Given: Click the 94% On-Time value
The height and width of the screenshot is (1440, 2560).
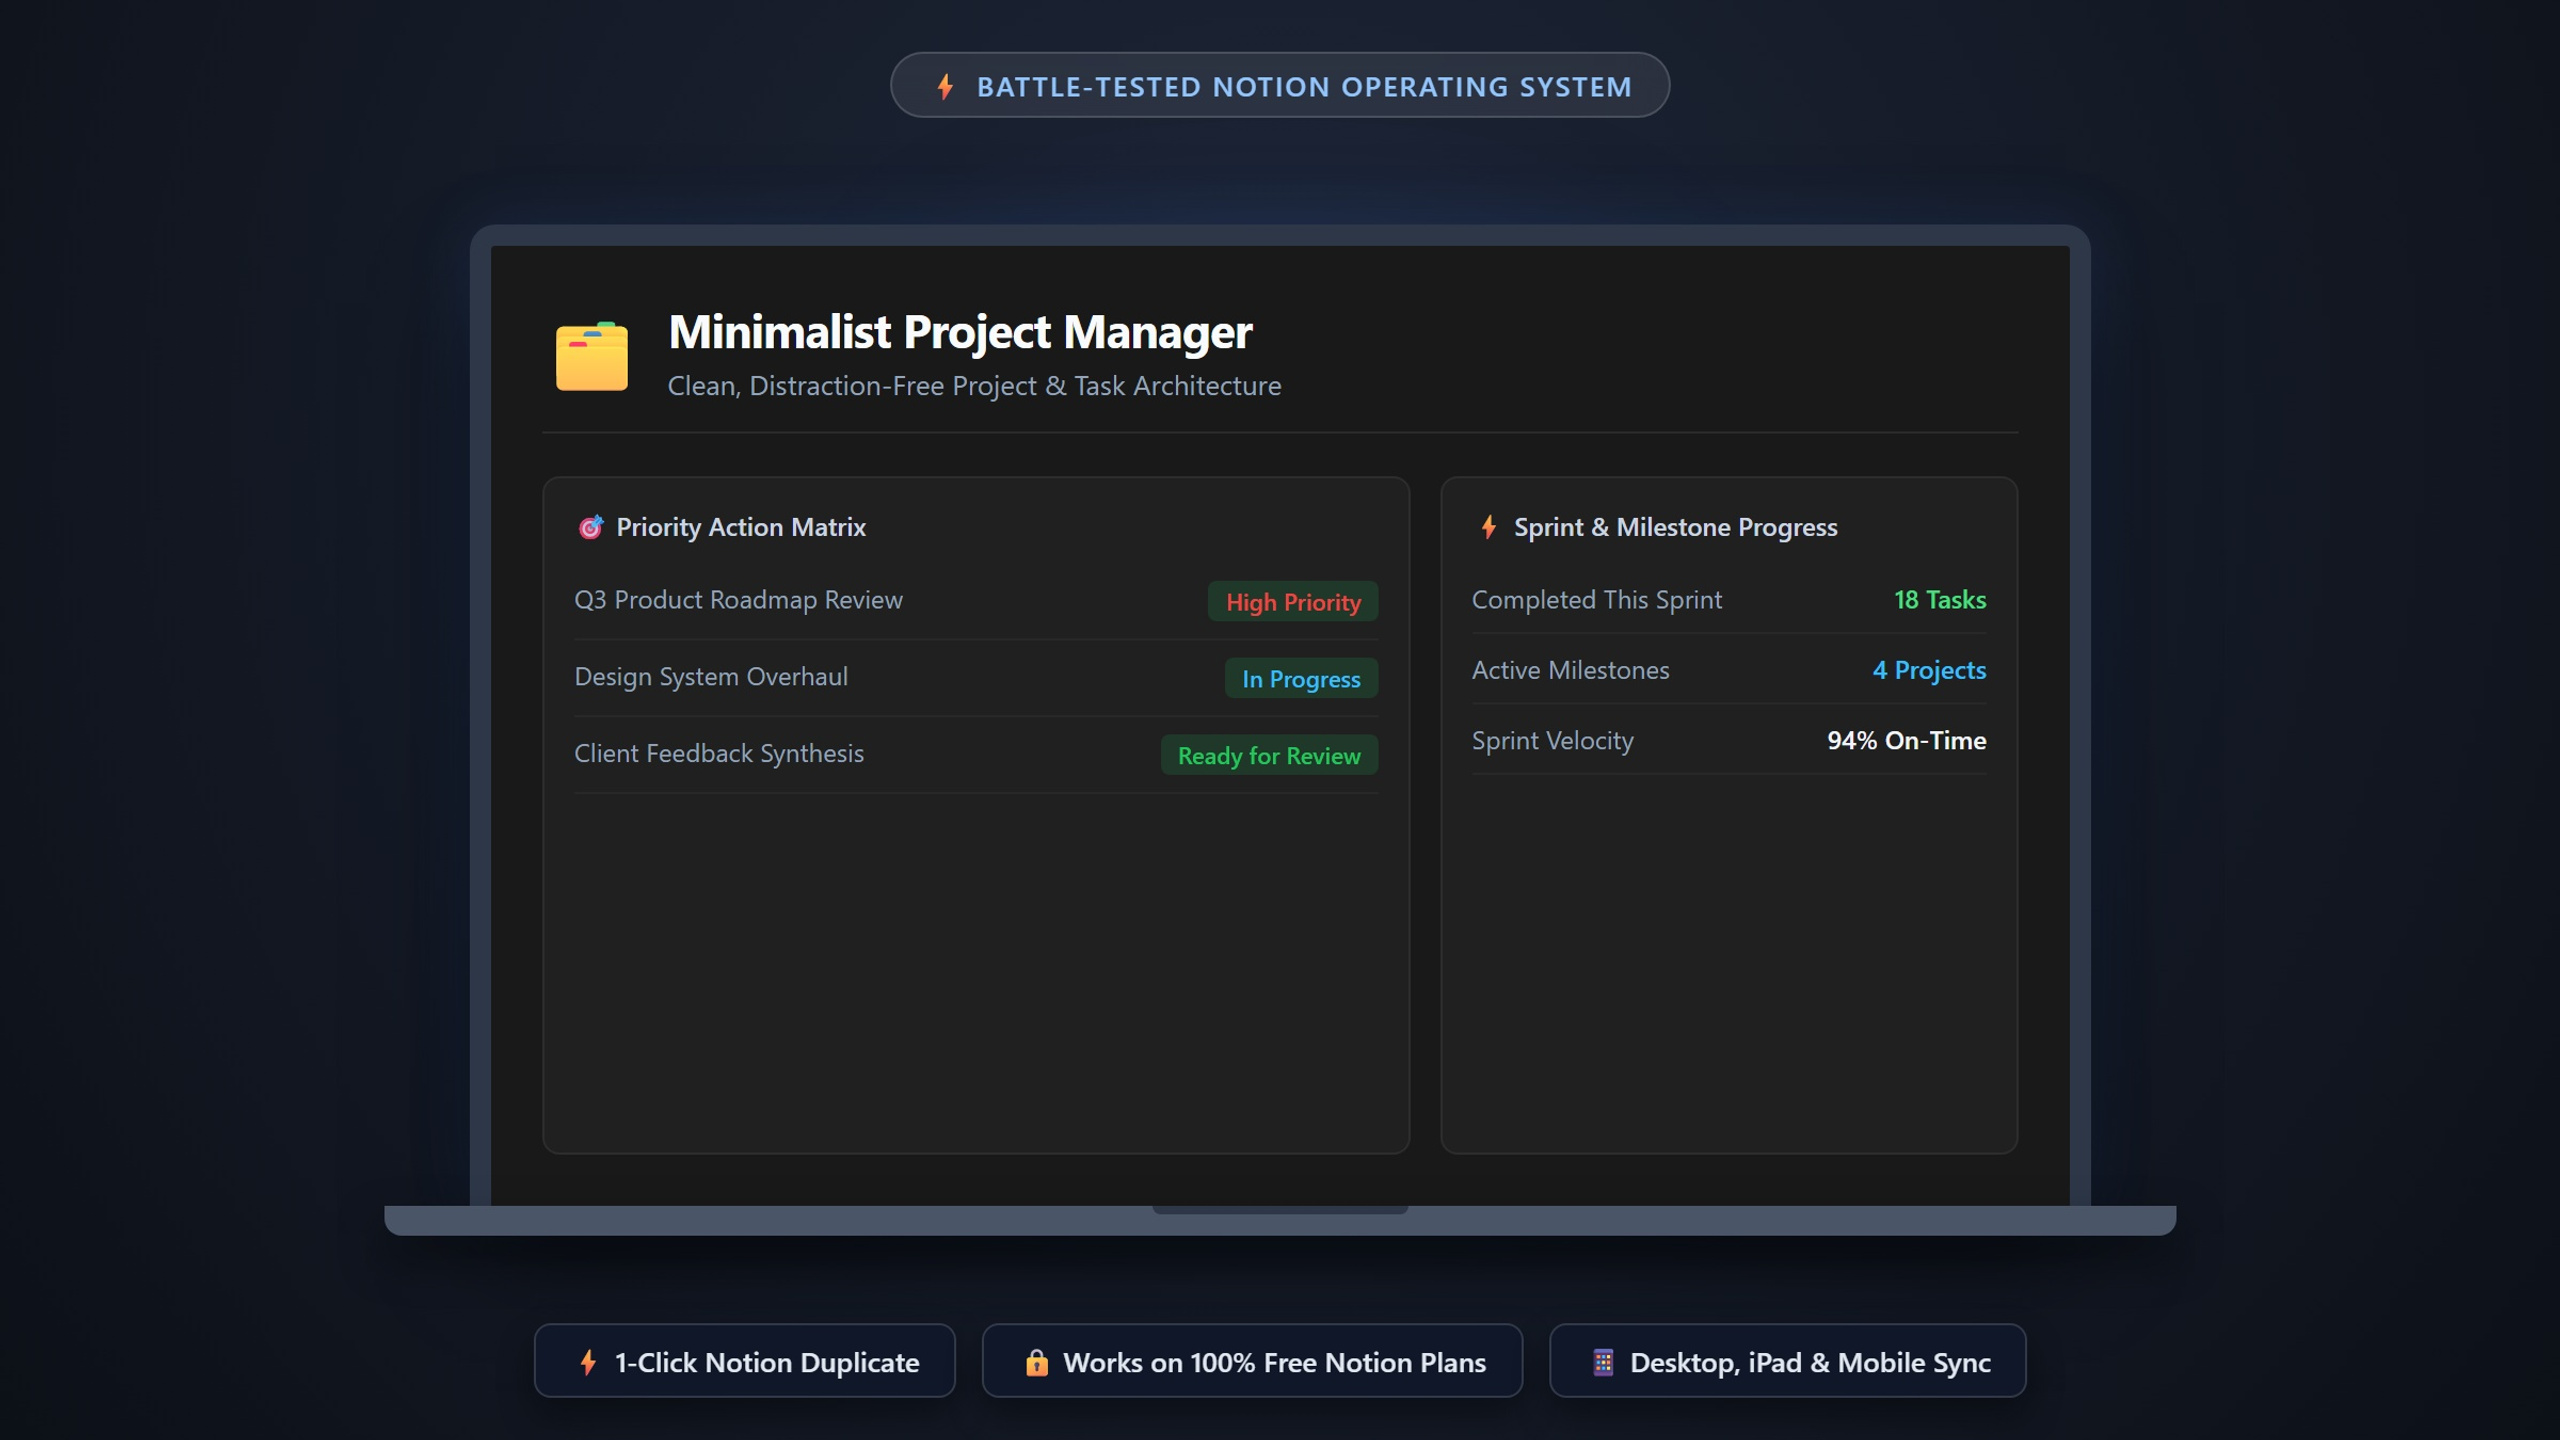Looking at the screenshot, I should click(1907, 741).
